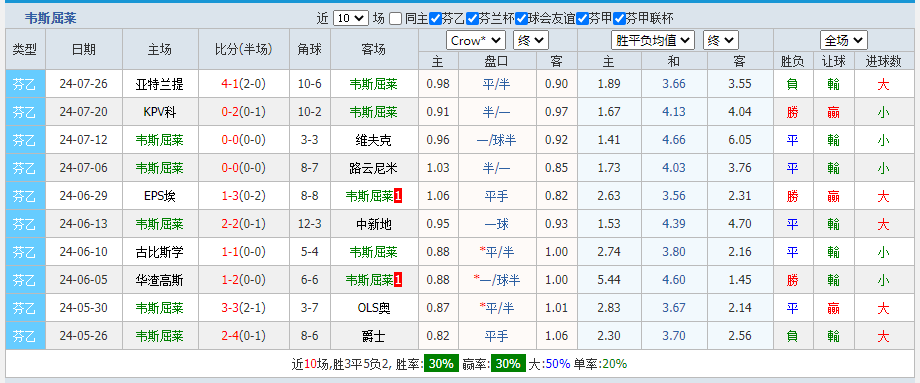
Task: Open the 全场 dropdown
Action: point(844,40)
